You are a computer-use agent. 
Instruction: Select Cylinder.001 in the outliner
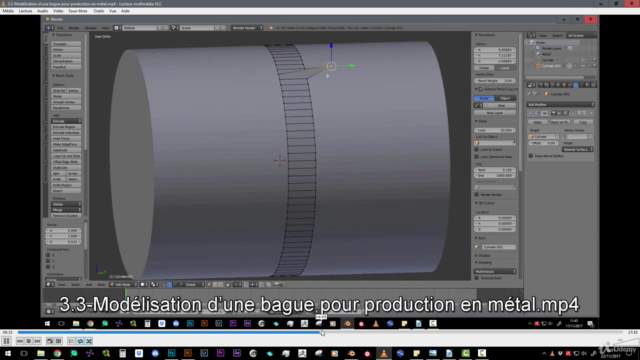(x=551, y=66)
